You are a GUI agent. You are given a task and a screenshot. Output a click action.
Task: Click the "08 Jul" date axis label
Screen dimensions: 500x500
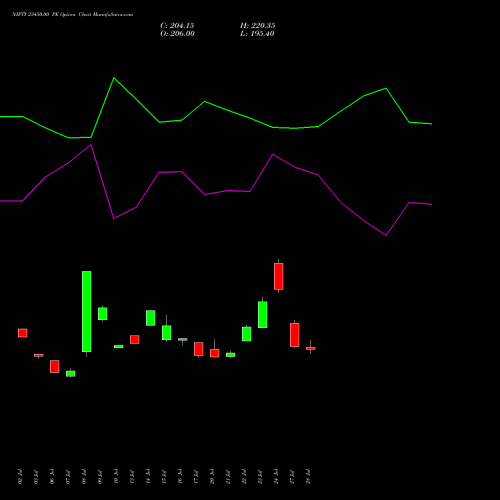point(84,476)
